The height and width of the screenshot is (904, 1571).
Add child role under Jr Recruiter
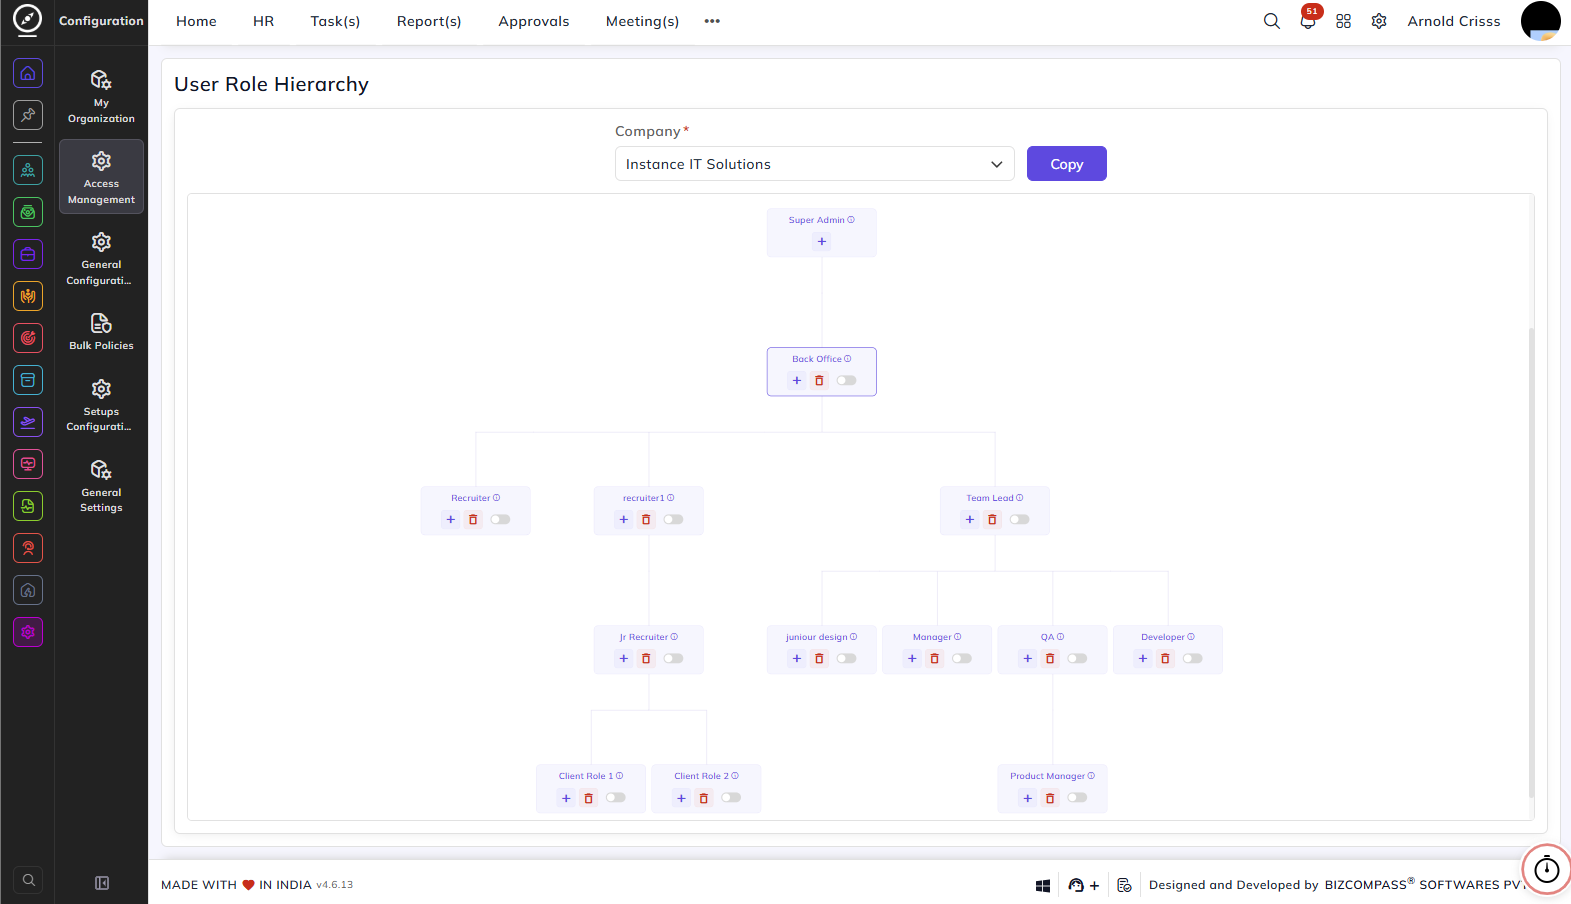pyautogui.click(x=624, y=658)
